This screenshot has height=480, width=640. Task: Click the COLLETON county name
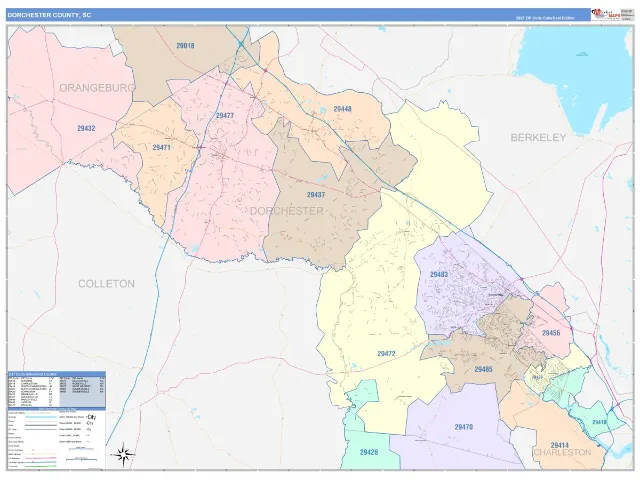click(107, 284)
